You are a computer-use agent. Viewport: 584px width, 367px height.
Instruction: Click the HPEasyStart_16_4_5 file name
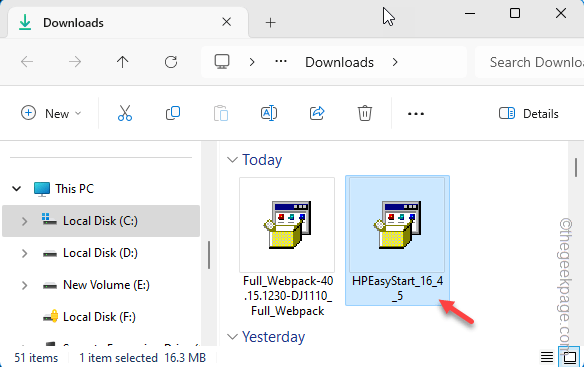coord(397,288)
